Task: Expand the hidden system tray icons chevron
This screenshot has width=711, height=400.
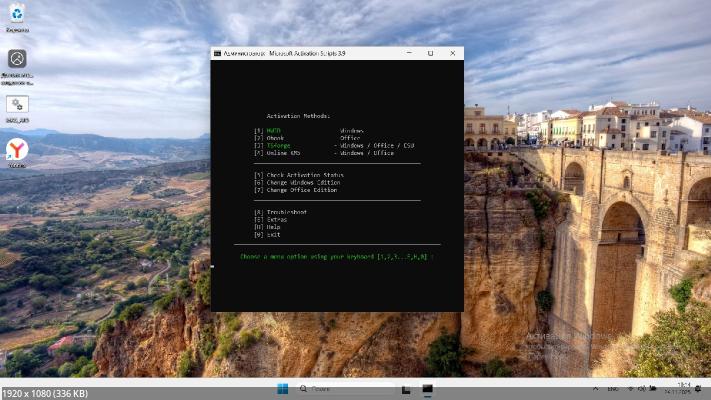Action: click(x=597, y=389)
